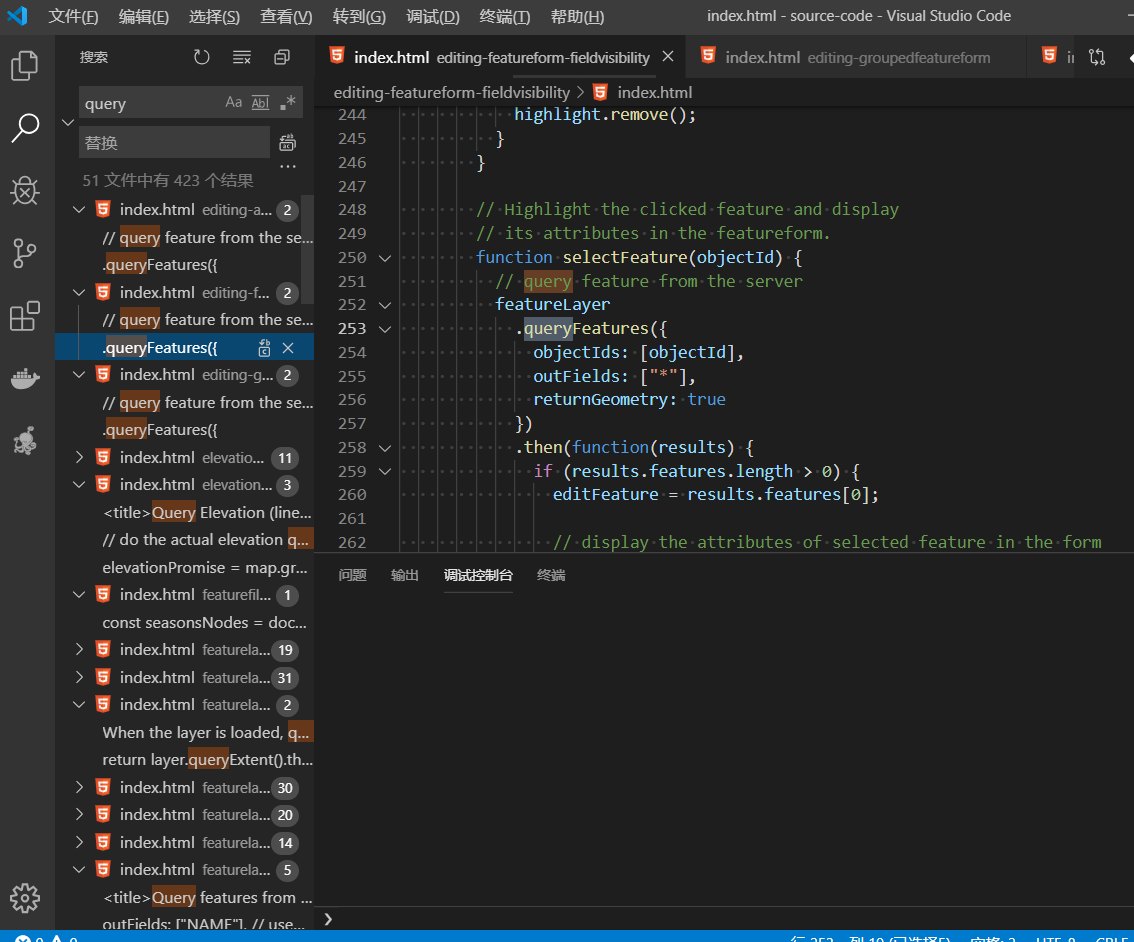Collapse index.html editing-g... results

(79, 374)
